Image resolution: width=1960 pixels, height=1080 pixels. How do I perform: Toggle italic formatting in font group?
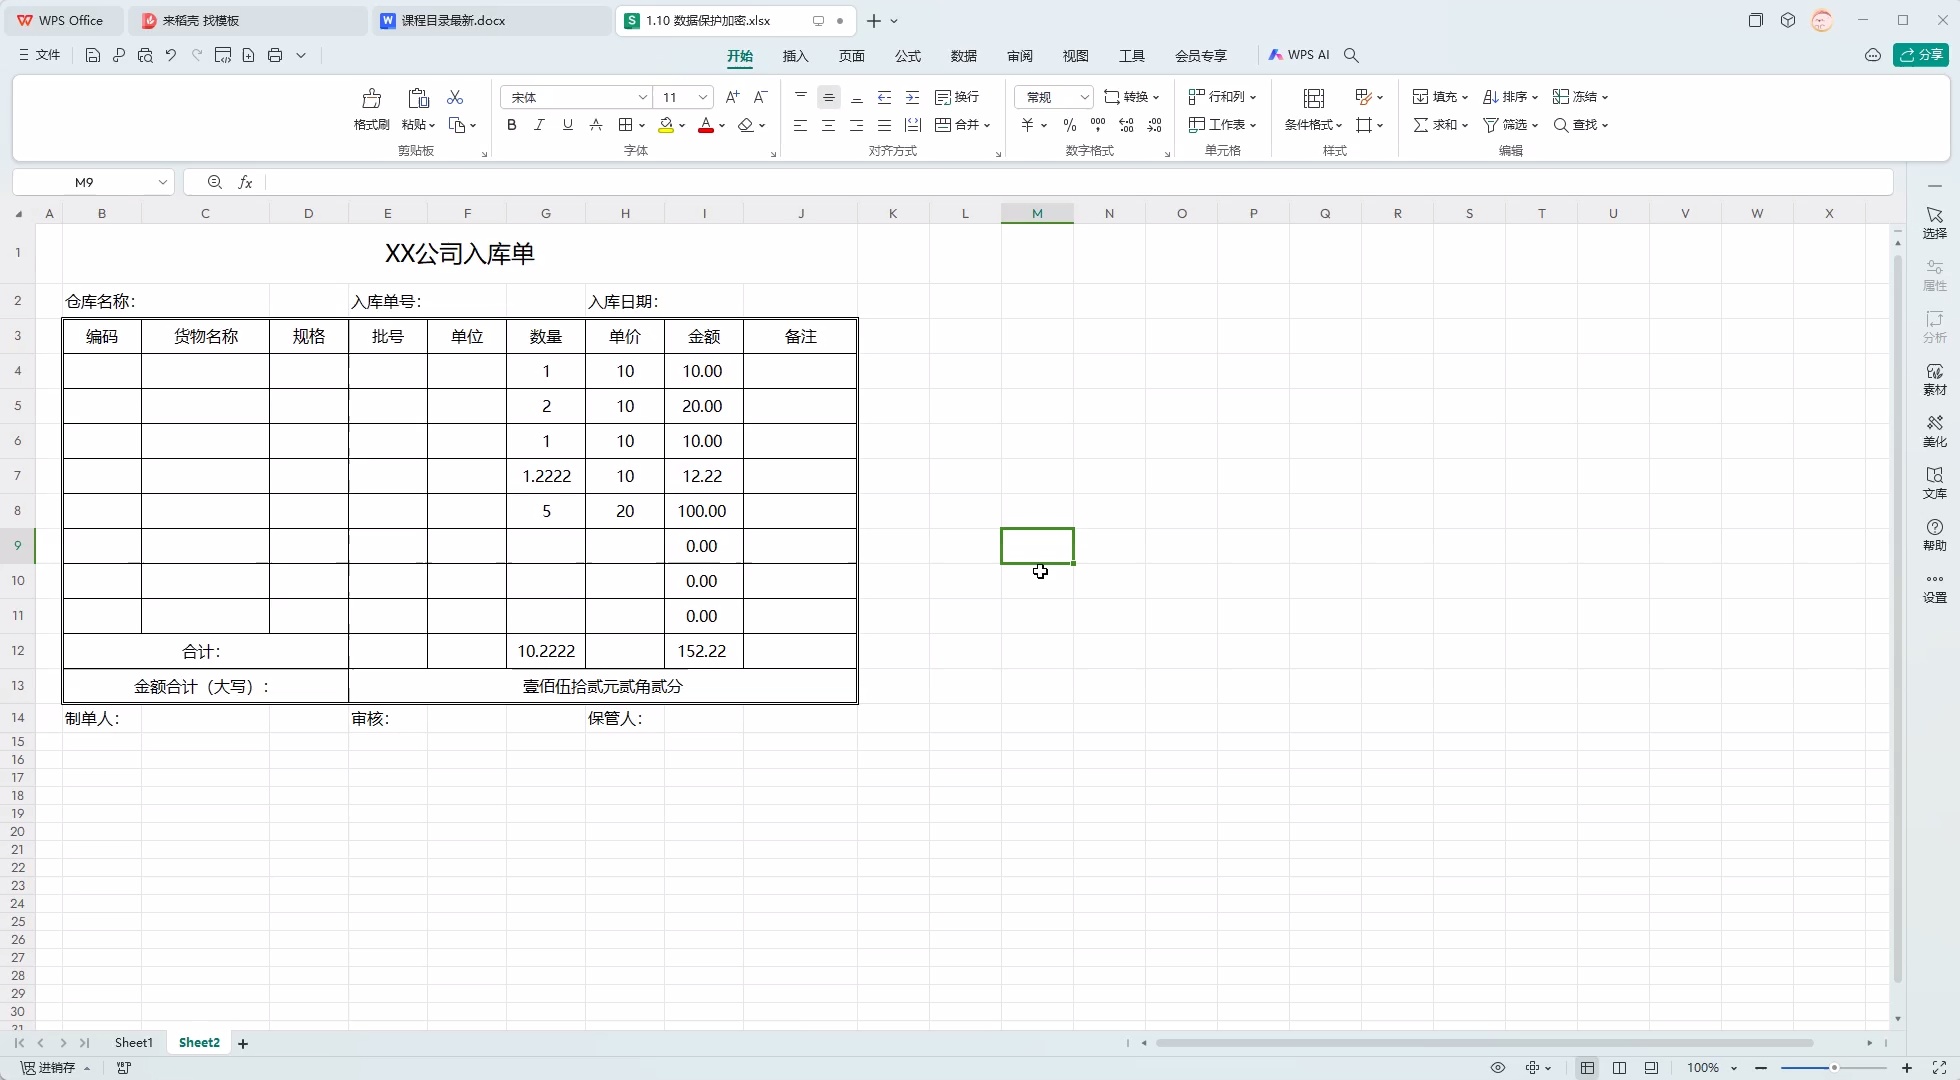(539, 125)
